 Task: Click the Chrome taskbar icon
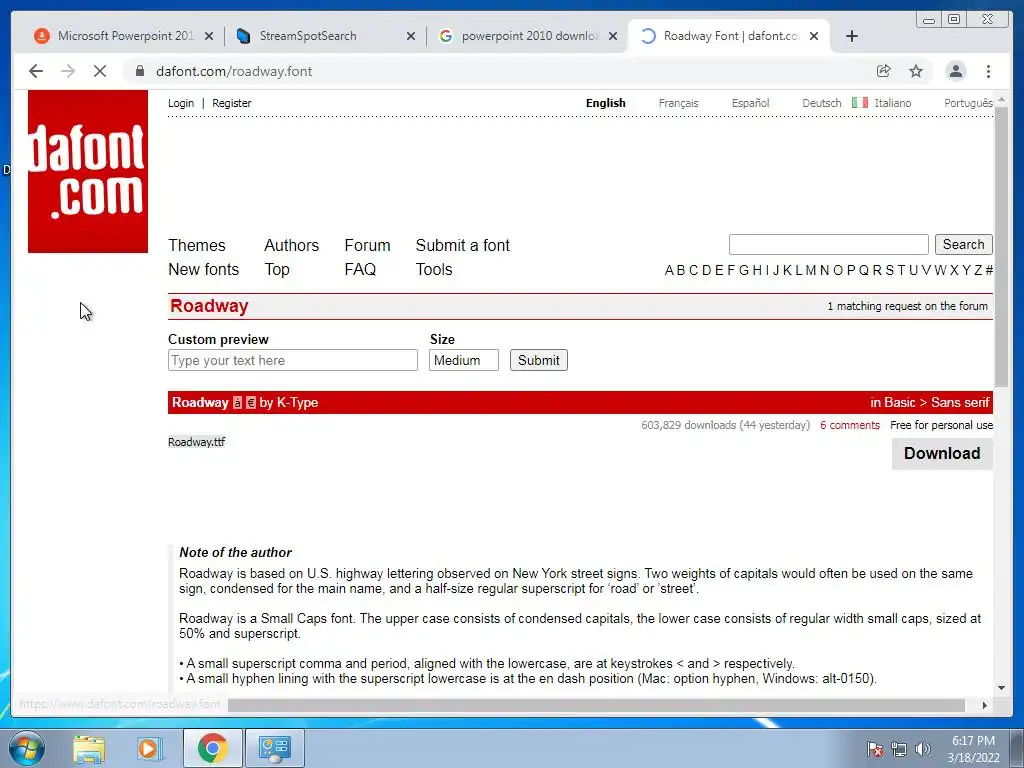click(x=212, y=748)
